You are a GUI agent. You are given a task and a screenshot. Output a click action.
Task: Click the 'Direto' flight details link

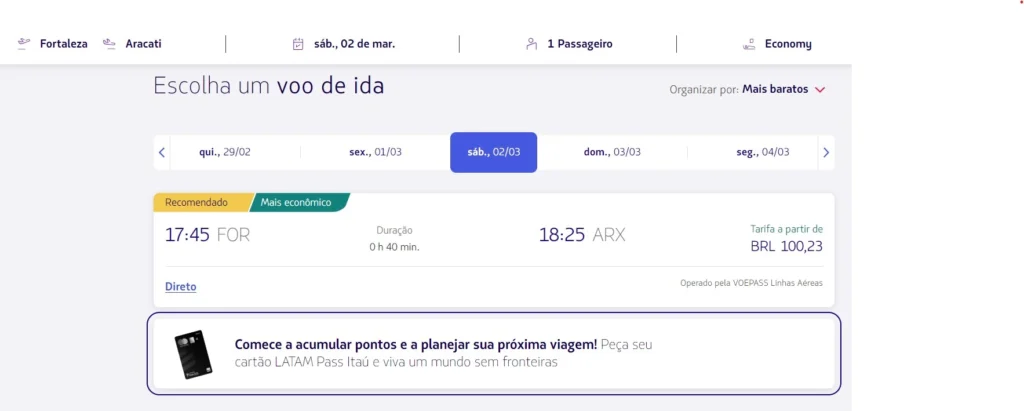[x=181, y=286]
